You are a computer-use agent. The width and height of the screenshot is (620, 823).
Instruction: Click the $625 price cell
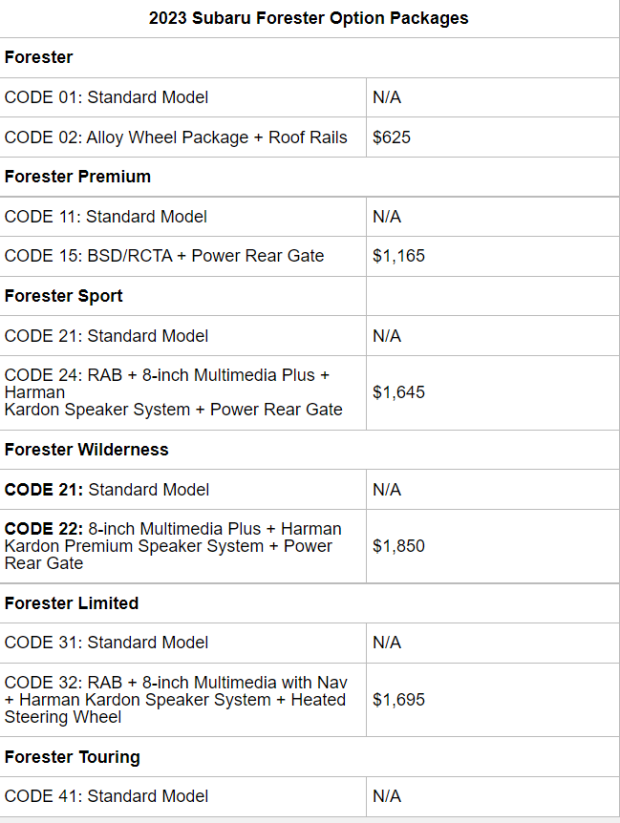[x=492, y=138]
